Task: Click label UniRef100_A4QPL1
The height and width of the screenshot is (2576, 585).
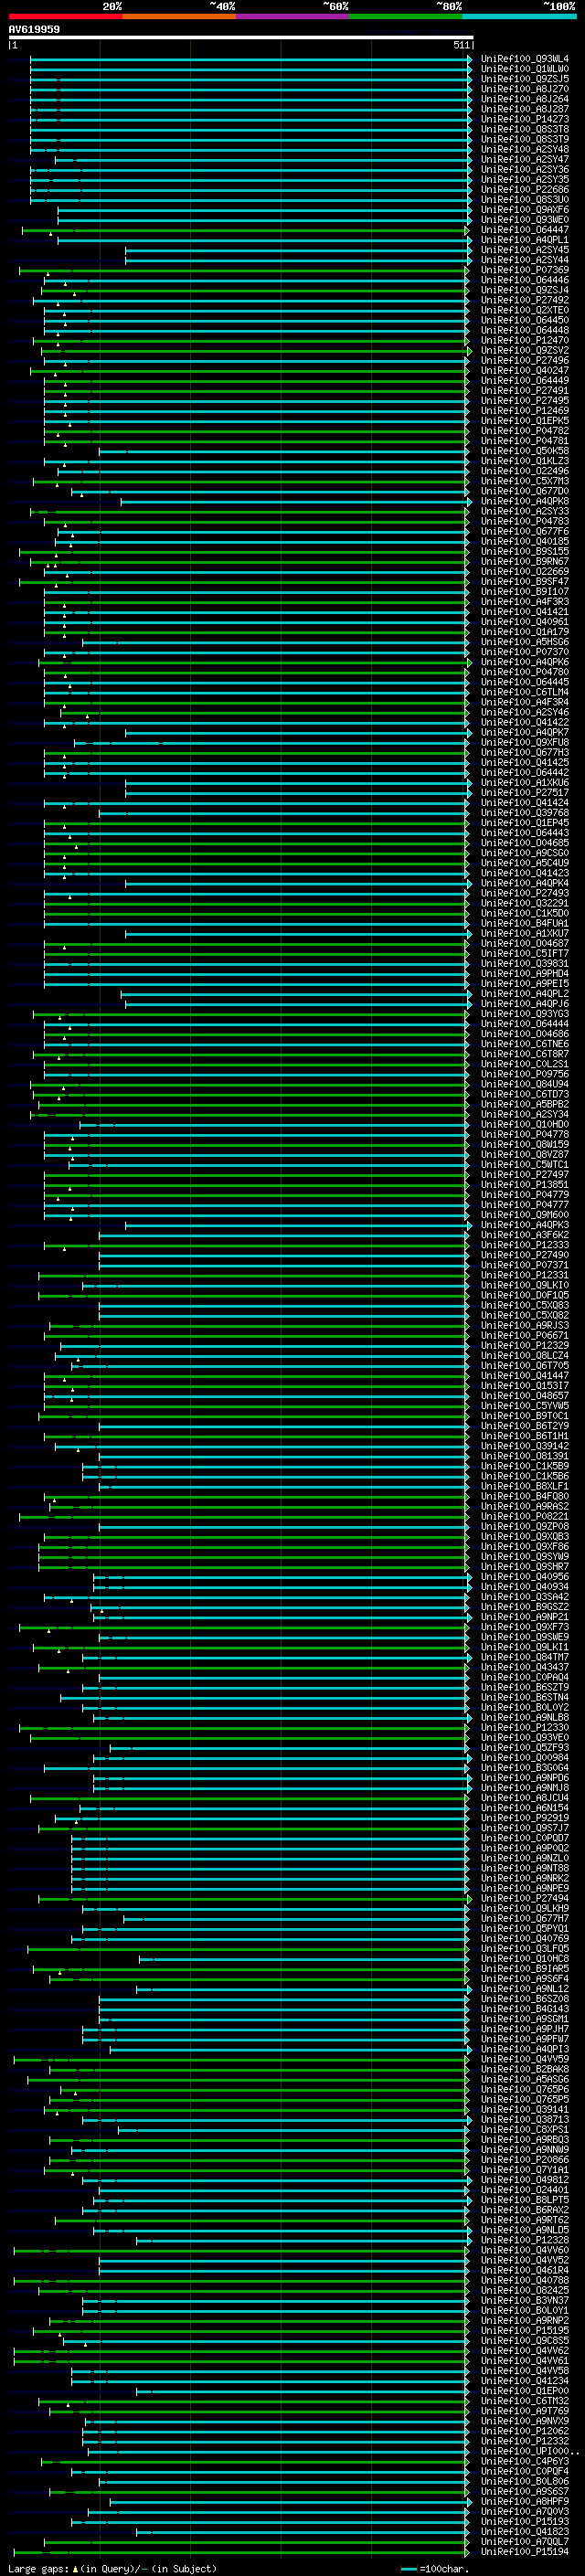Action: click(524, 240)
